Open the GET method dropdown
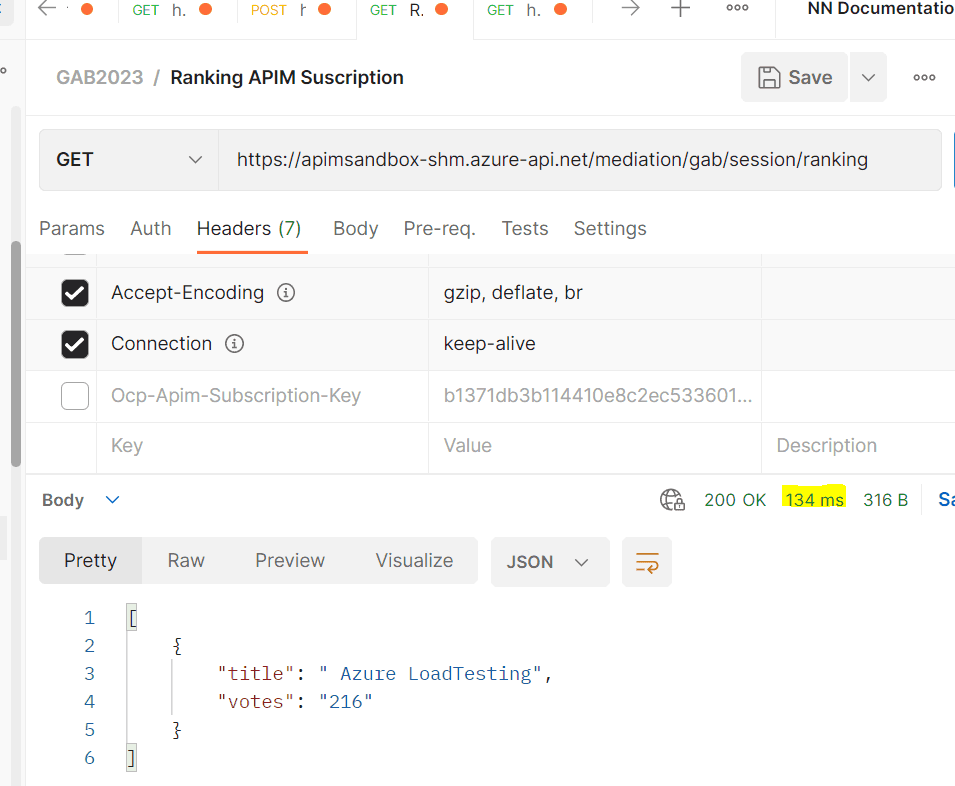The image size is (955, 786). 129,160
